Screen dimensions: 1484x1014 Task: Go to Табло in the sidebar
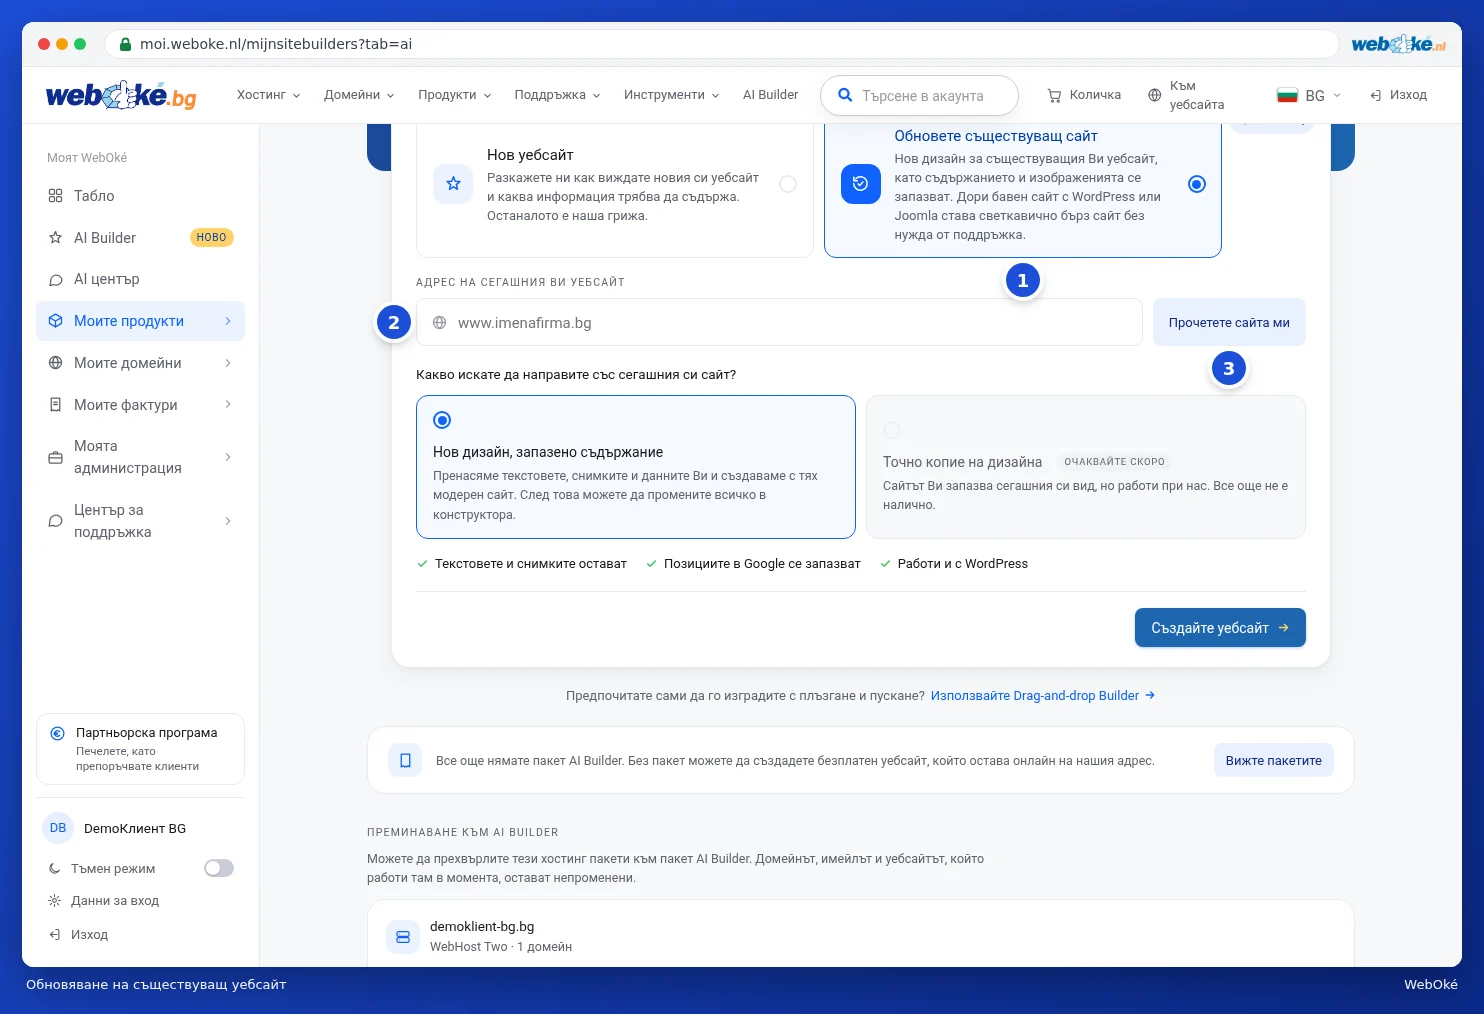click(140, 196)
